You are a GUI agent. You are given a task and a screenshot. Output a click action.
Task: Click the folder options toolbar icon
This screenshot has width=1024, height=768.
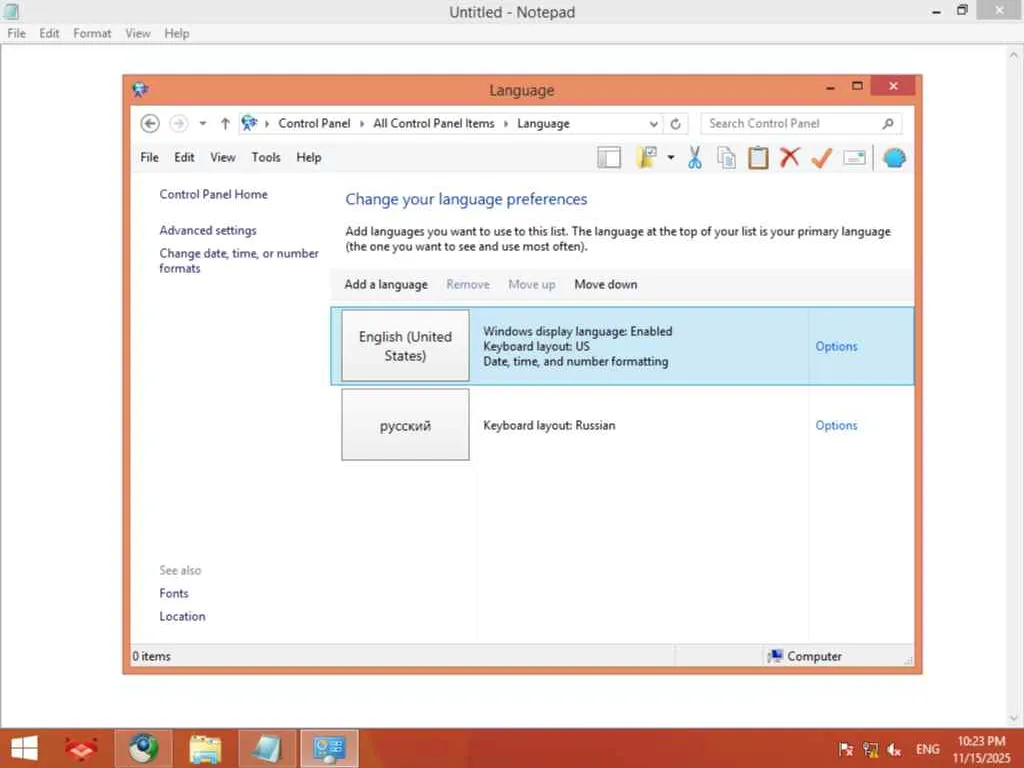(x=647, y=157)
